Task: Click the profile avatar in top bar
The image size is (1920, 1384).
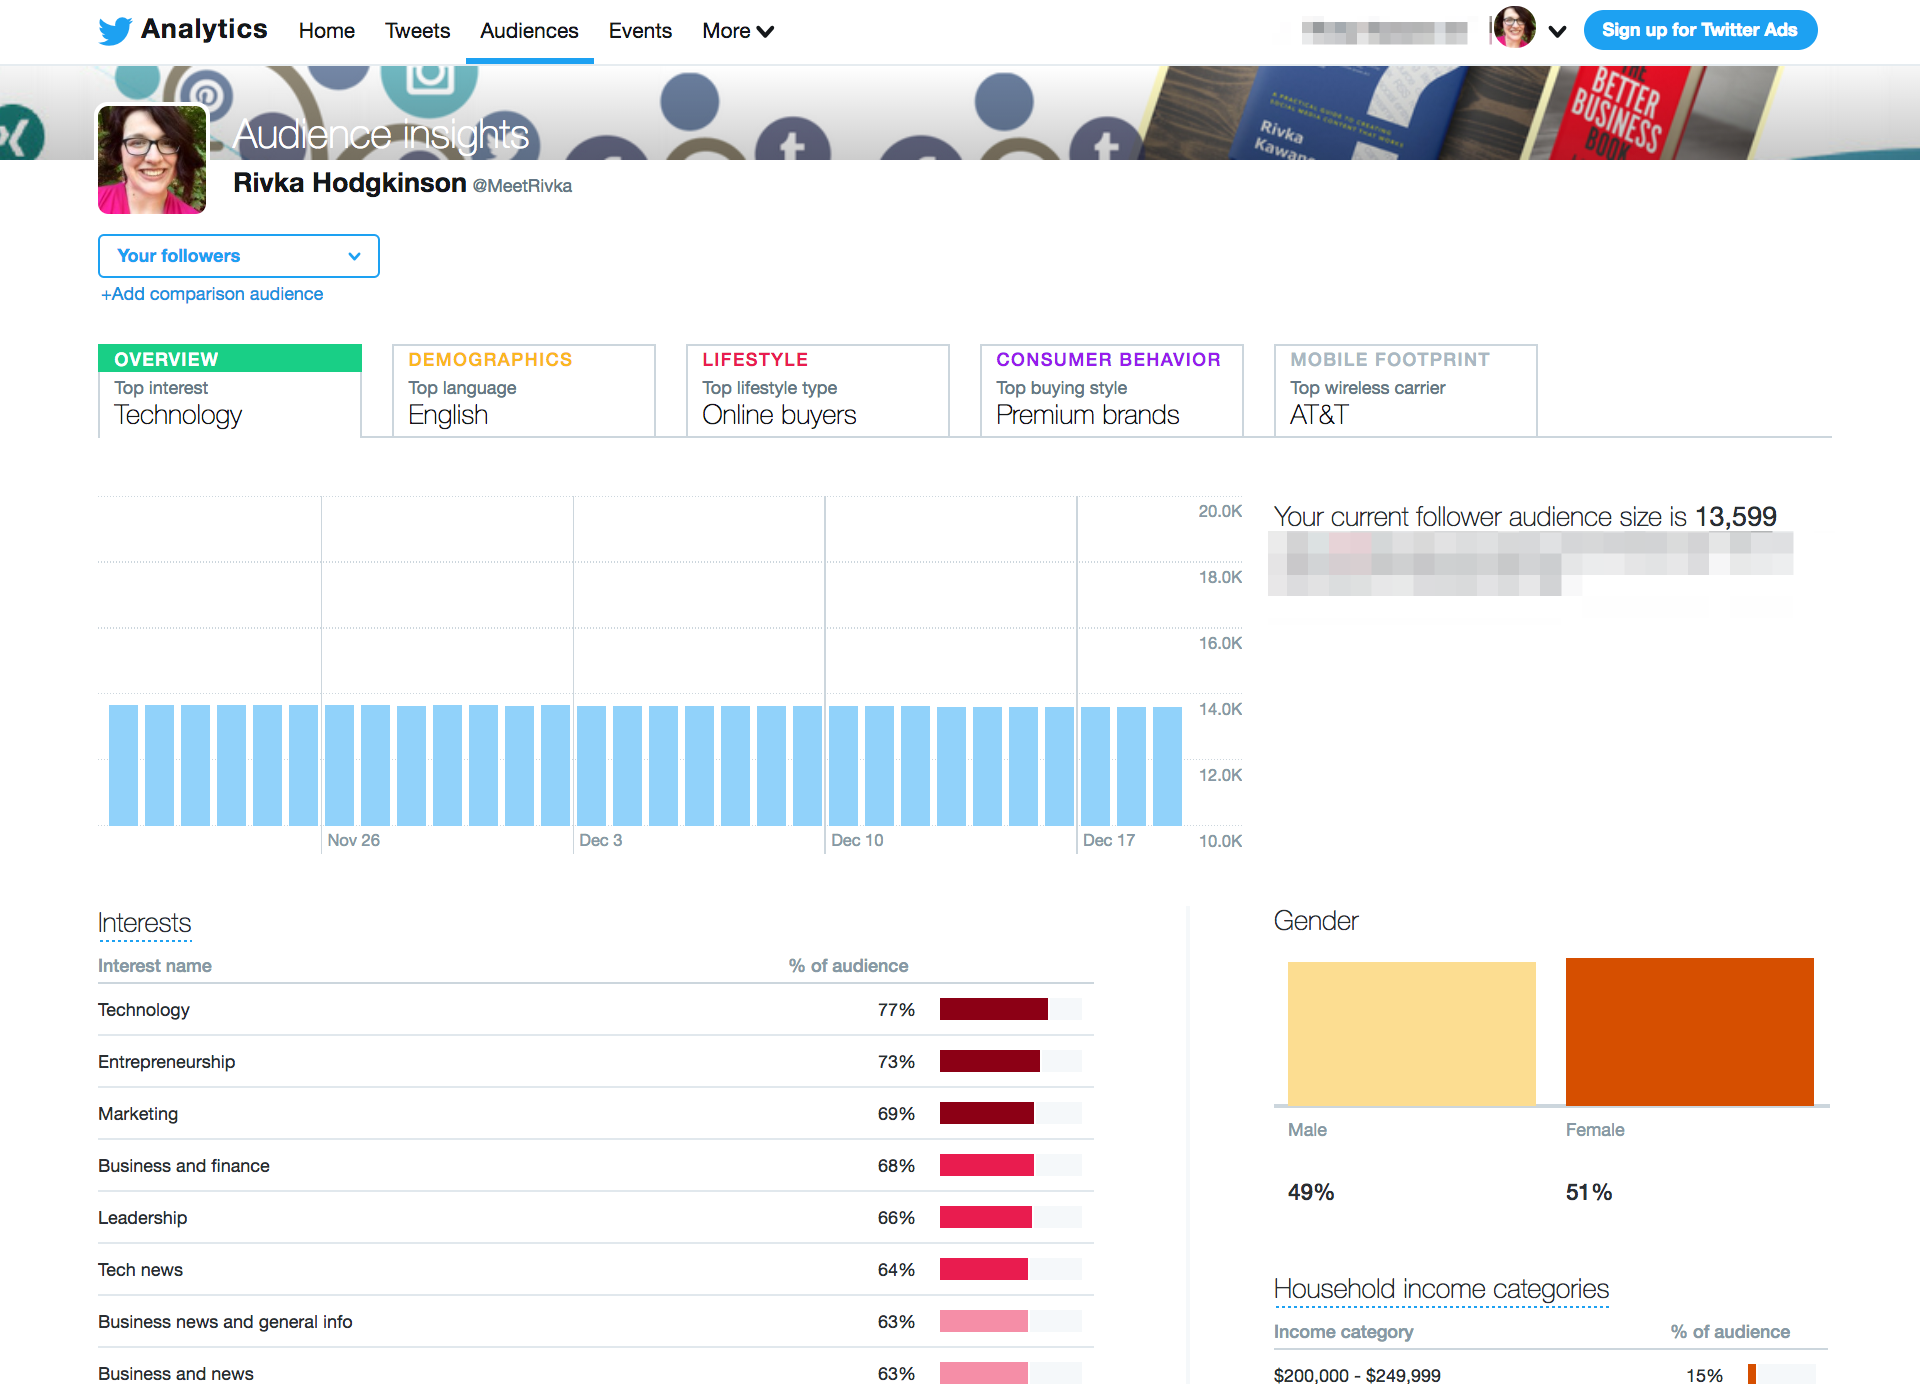Action: (1514, 29)
